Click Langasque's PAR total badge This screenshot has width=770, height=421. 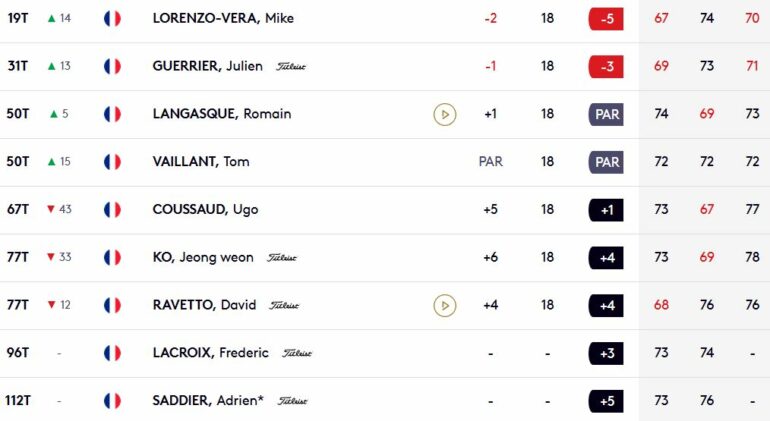606,114
